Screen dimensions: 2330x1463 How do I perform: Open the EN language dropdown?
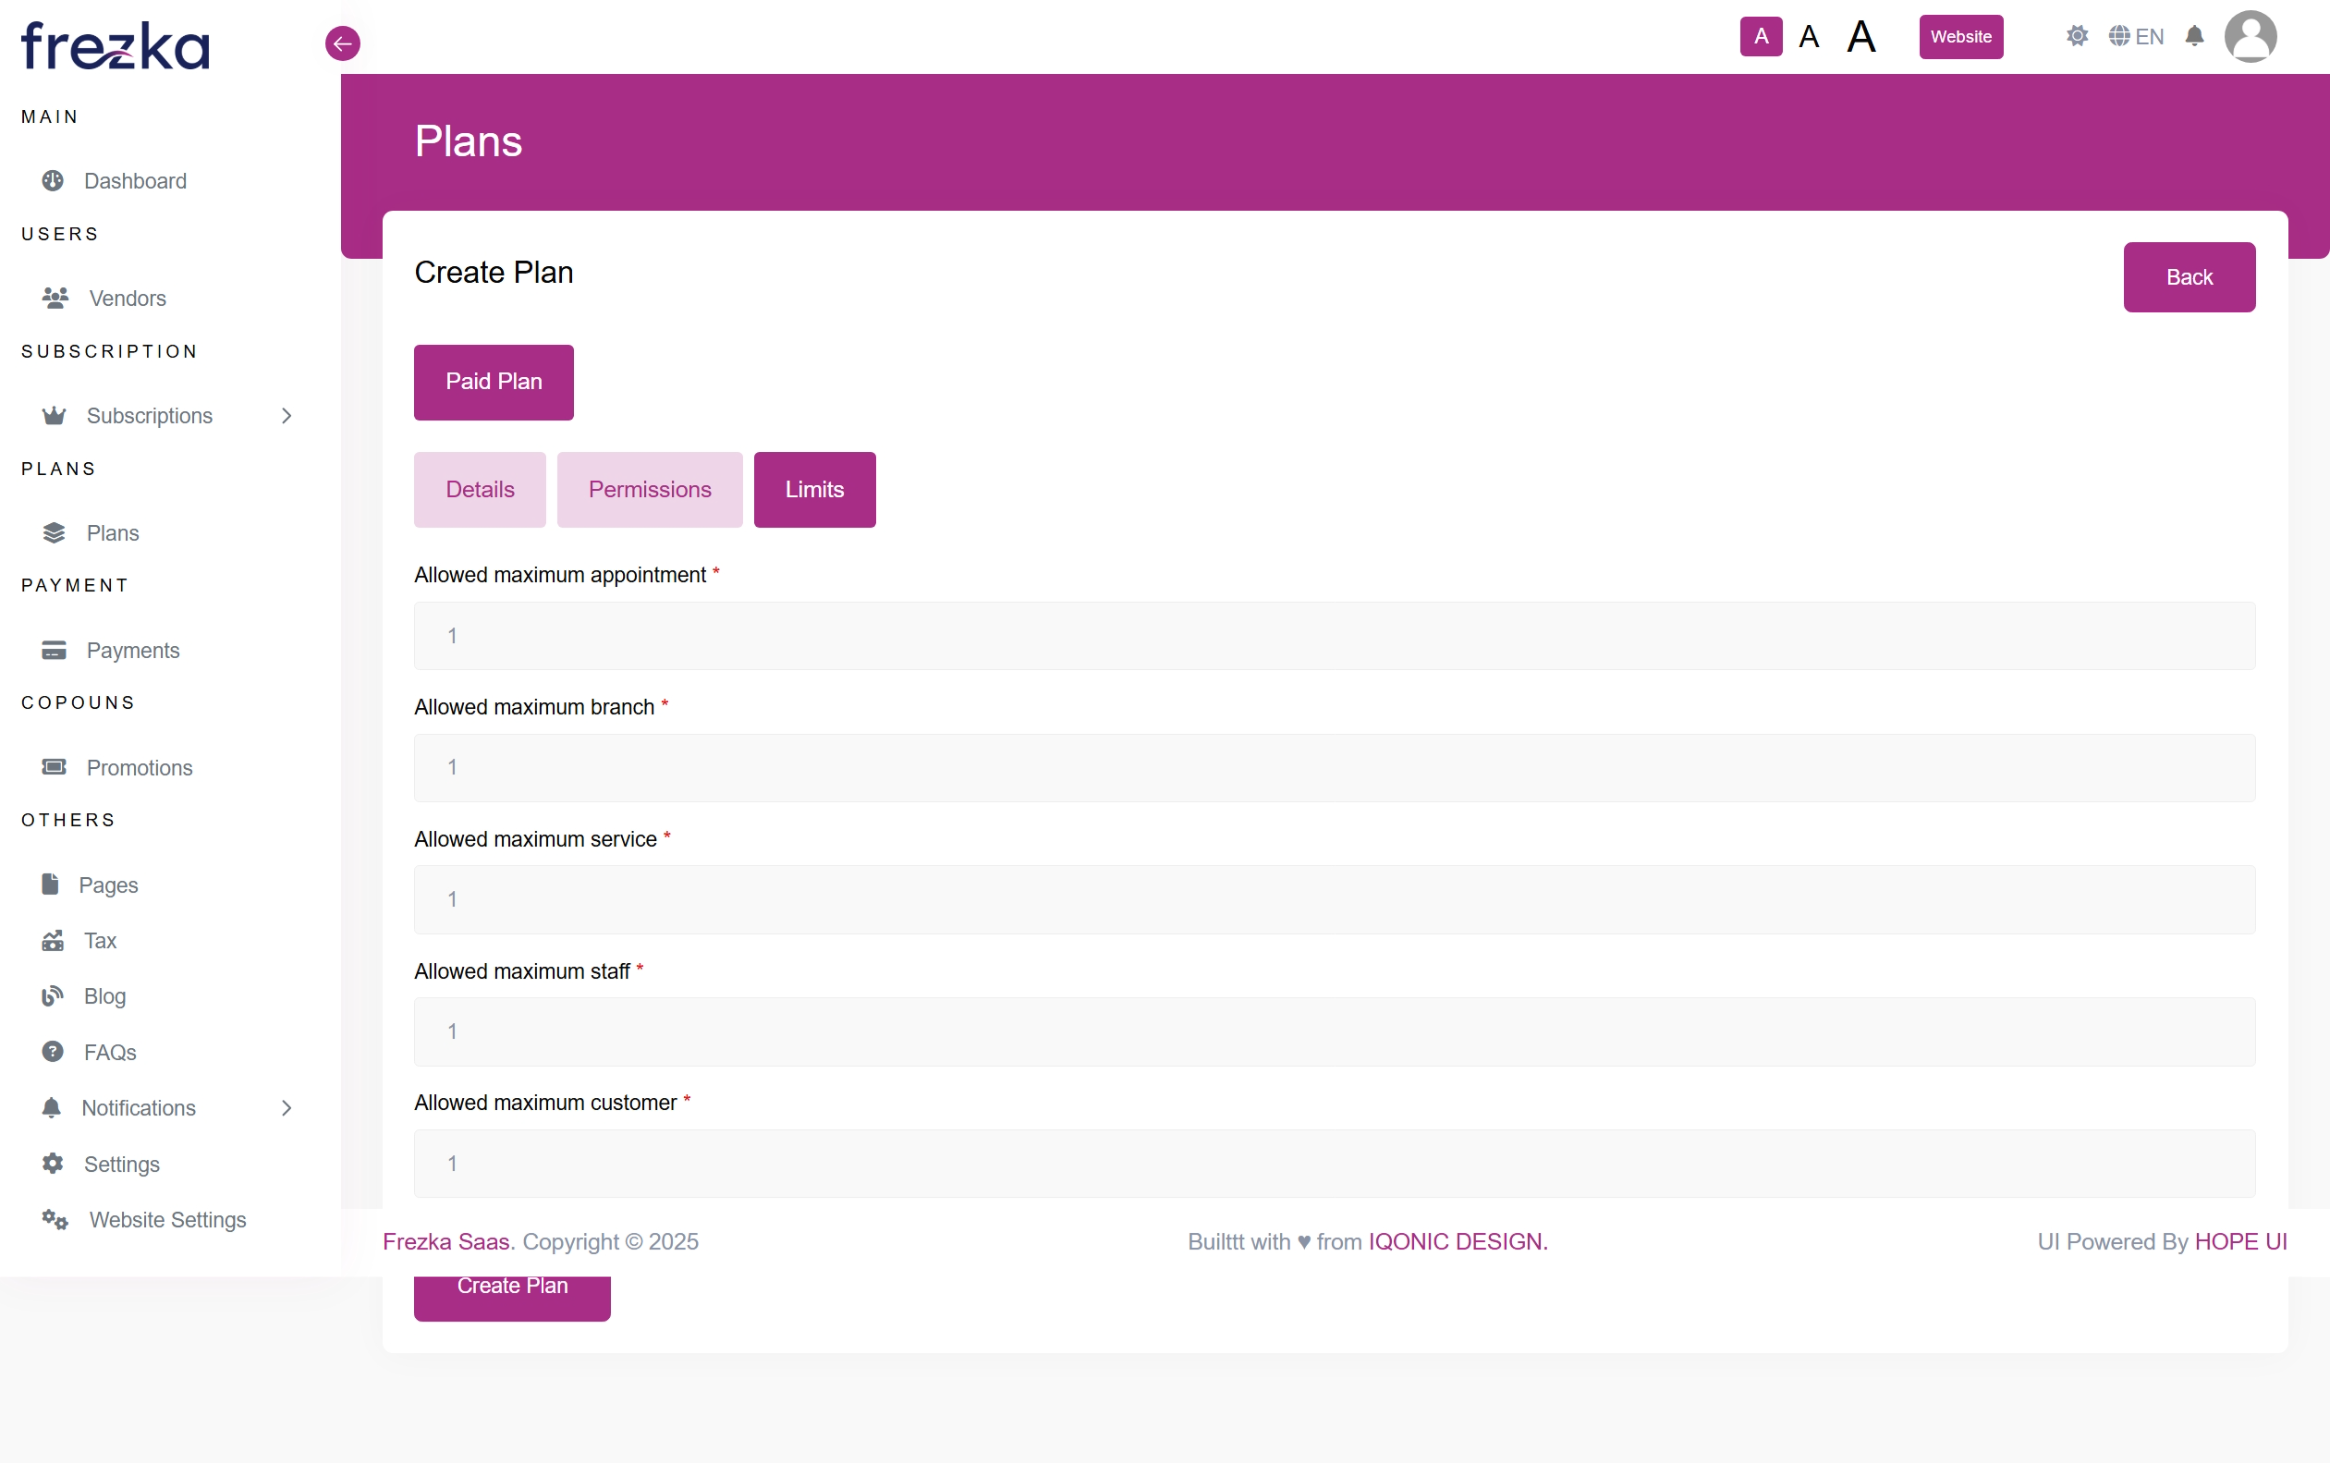pyautogui.click(x=2136, y=37)
